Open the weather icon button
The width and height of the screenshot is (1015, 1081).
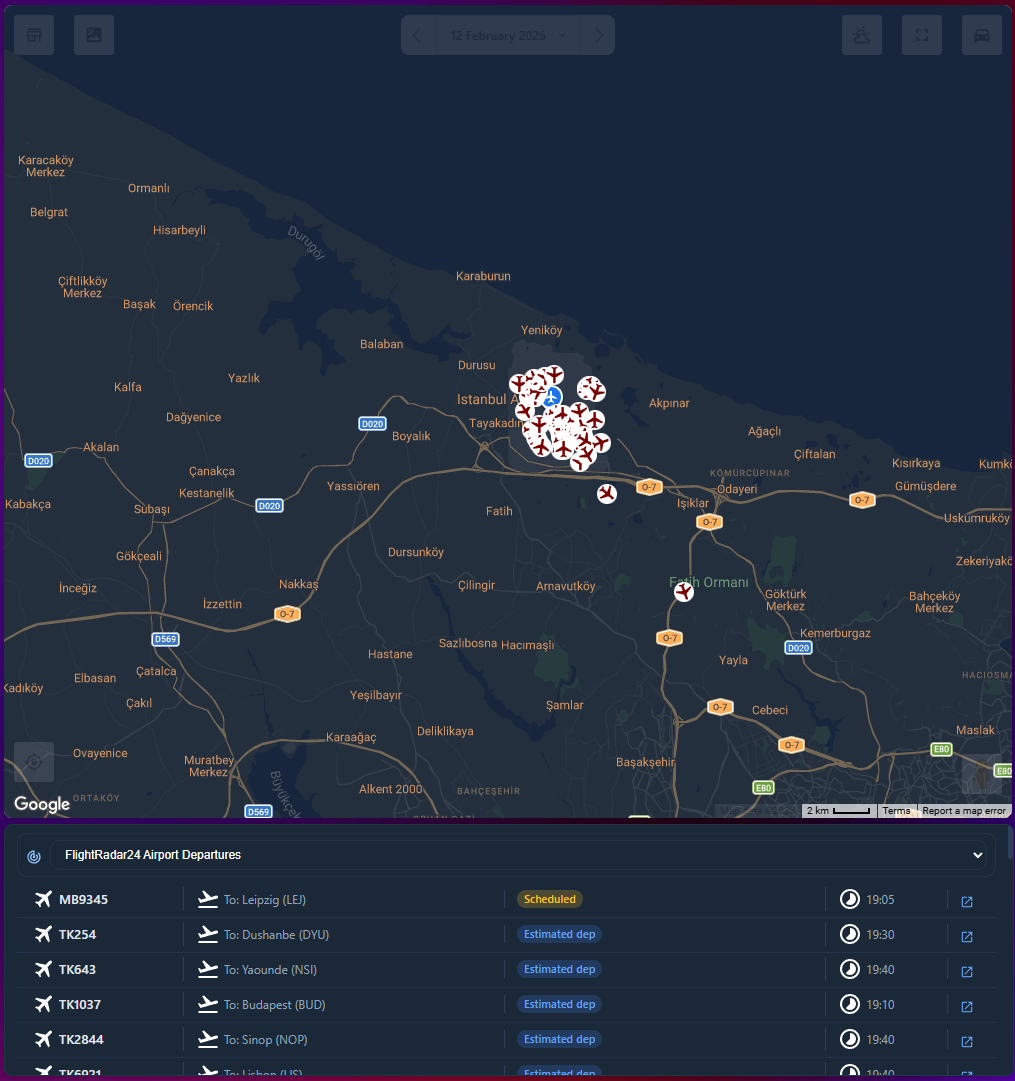862,35
